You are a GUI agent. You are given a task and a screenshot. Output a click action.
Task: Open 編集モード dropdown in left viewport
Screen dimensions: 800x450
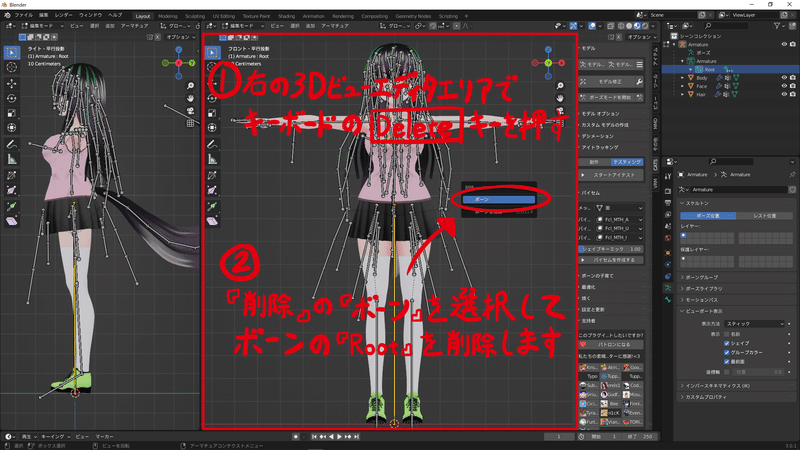43,26
